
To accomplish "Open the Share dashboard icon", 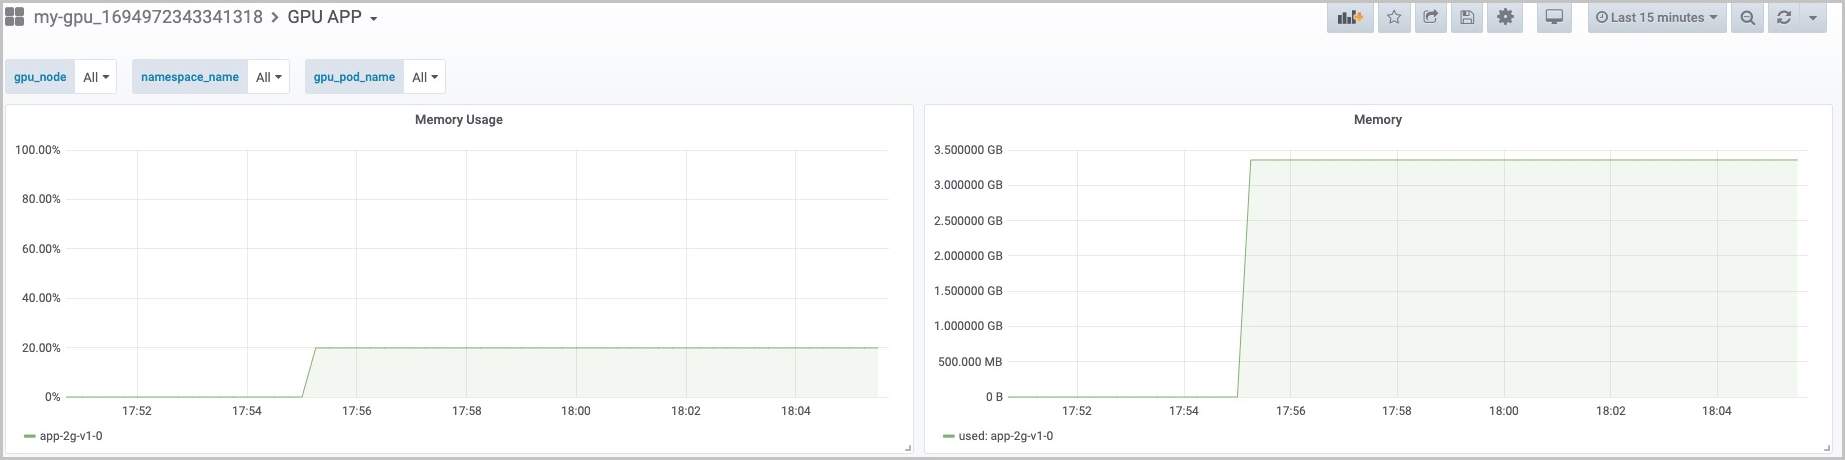I will coord(1431,18).
